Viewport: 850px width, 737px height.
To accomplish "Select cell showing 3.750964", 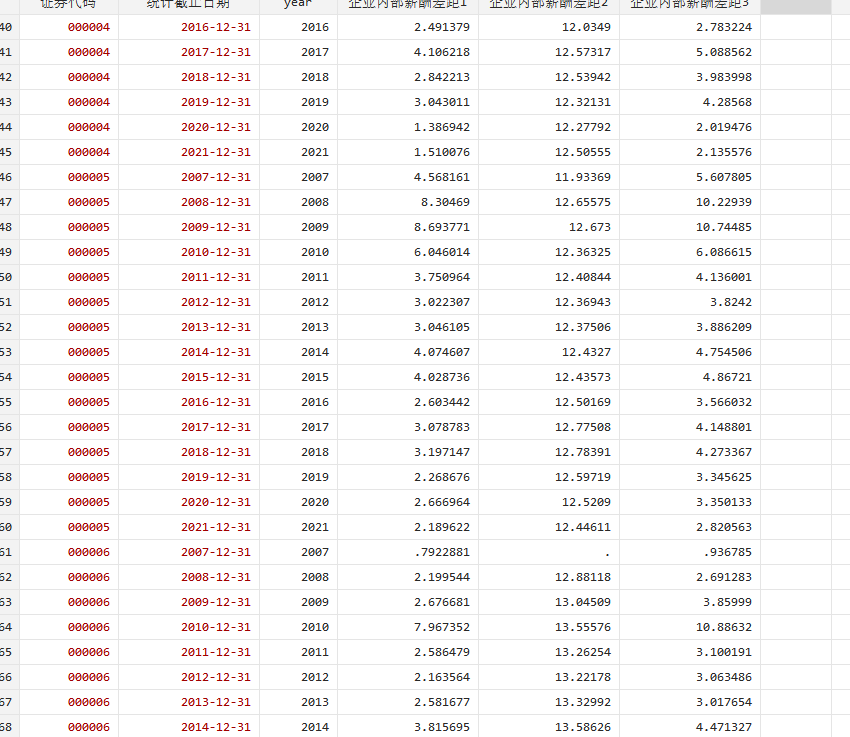I will coord(408,277).
